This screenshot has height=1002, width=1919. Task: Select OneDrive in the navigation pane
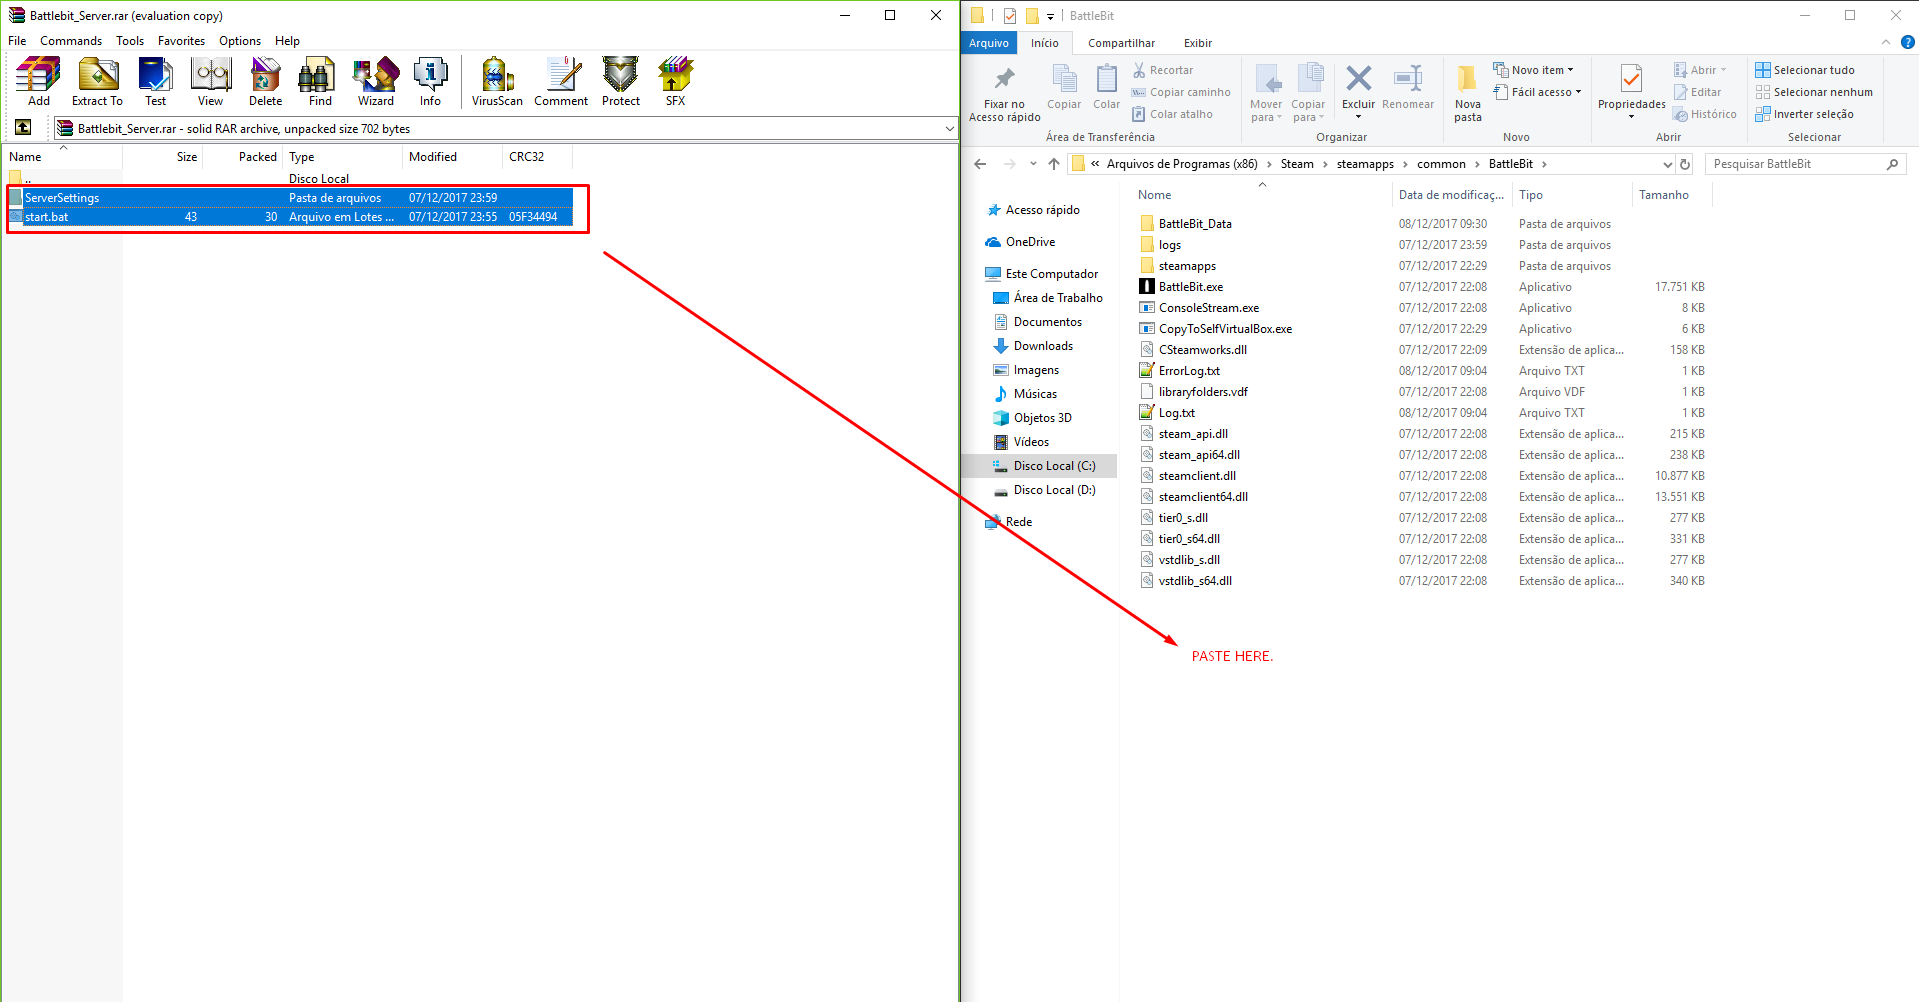point(1030,242)
